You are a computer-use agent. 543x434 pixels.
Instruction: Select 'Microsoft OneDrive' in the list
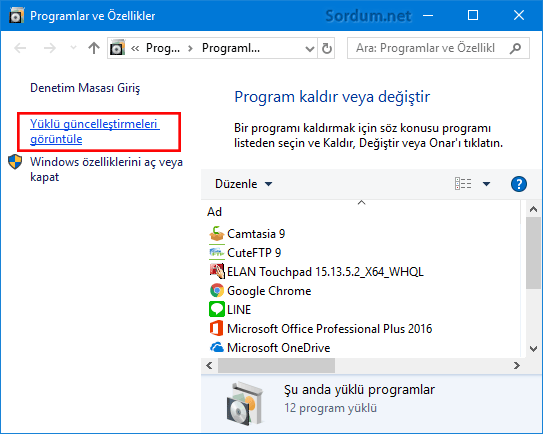[x=279, y=348]
